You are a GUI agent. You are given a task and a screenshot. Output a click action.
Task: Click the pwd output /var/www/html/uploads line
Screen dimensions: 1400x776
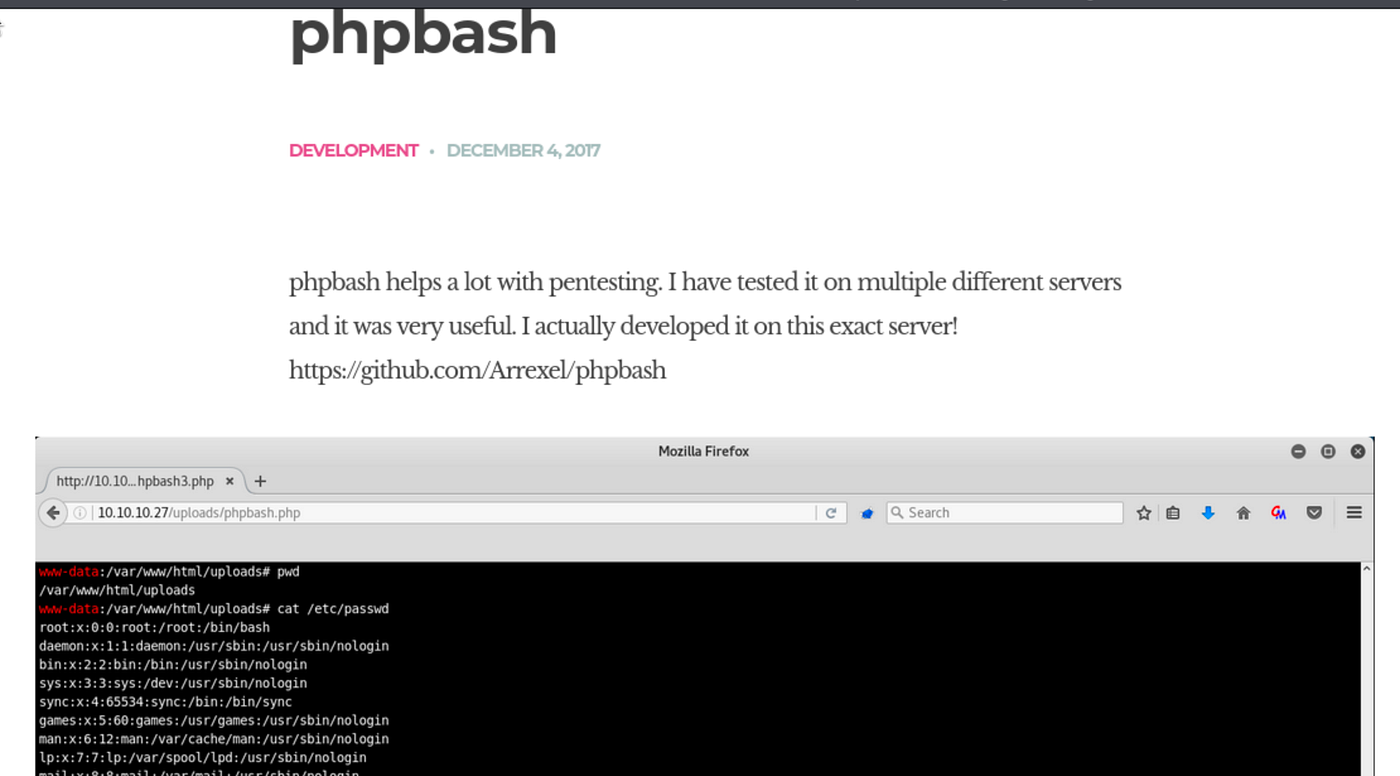(117, 590)
